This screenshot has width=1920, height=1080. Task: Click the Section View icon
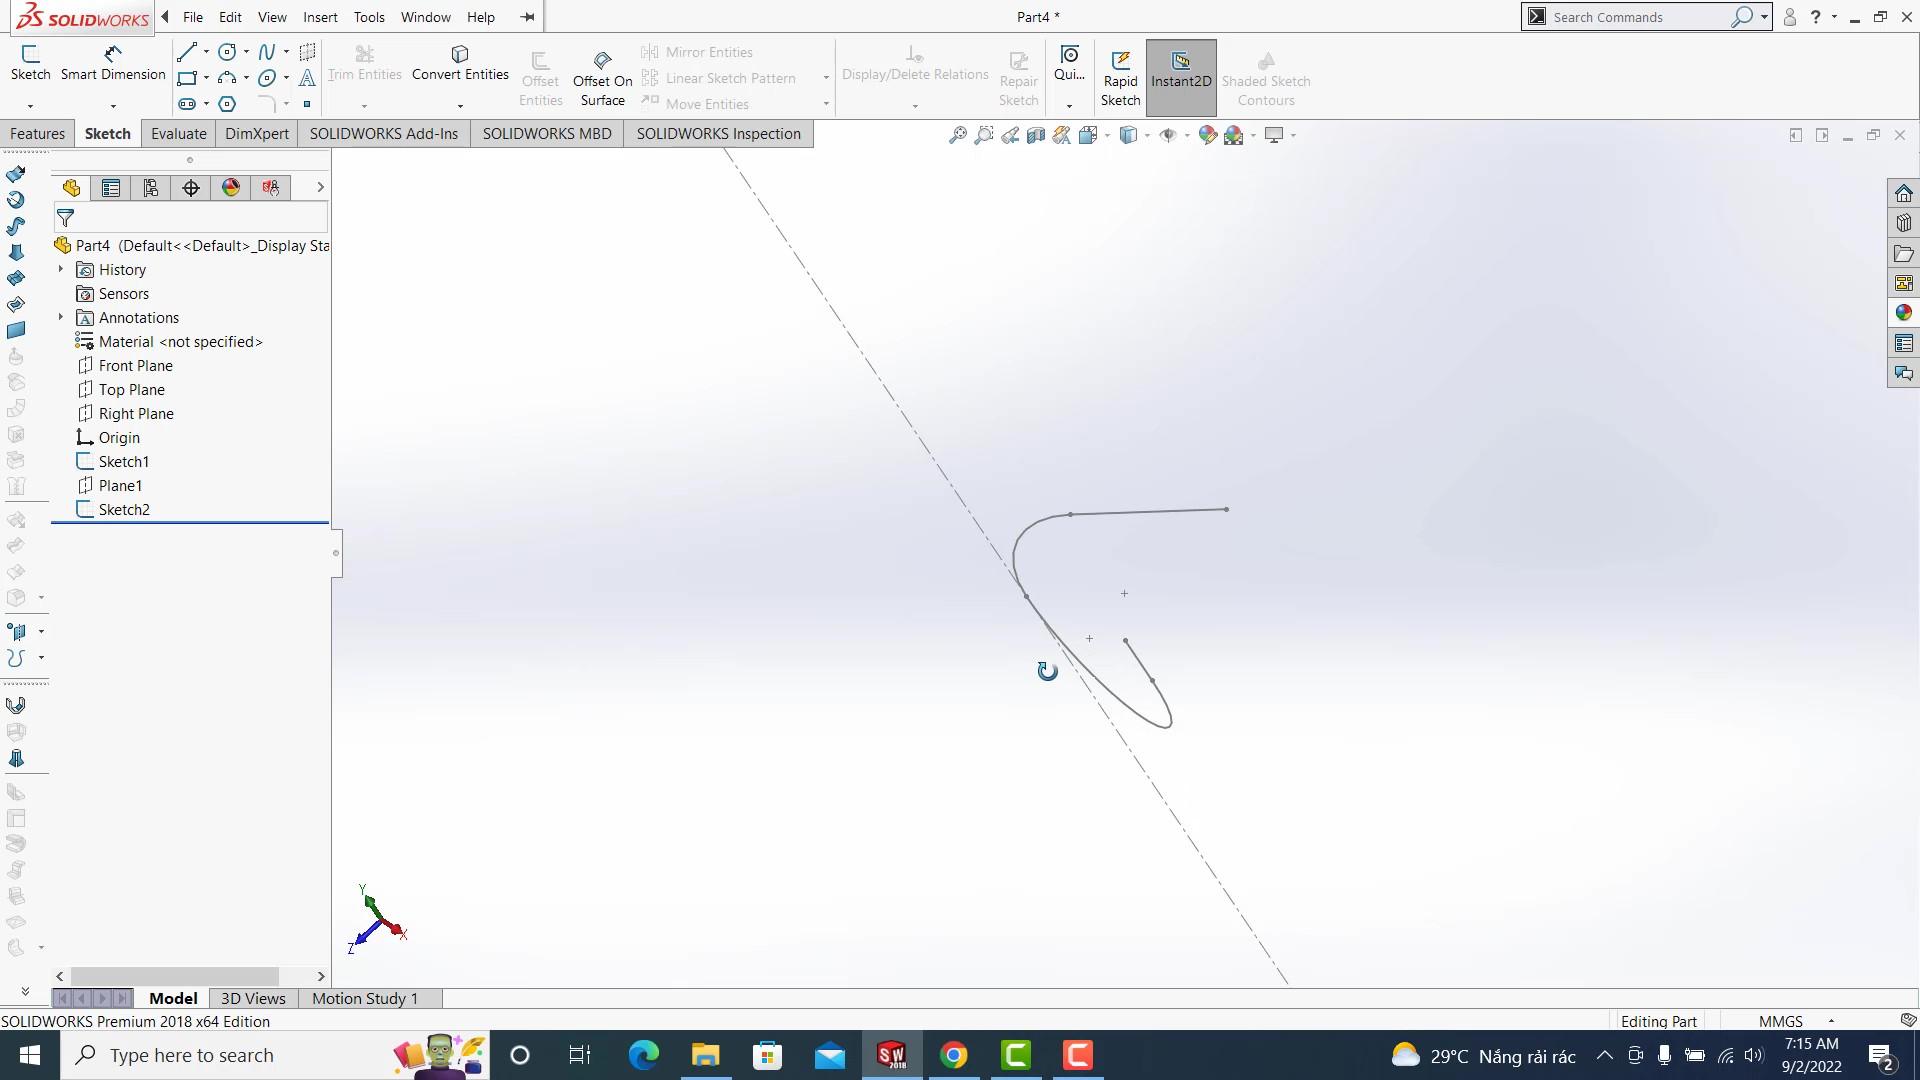tap(1036, 135)
